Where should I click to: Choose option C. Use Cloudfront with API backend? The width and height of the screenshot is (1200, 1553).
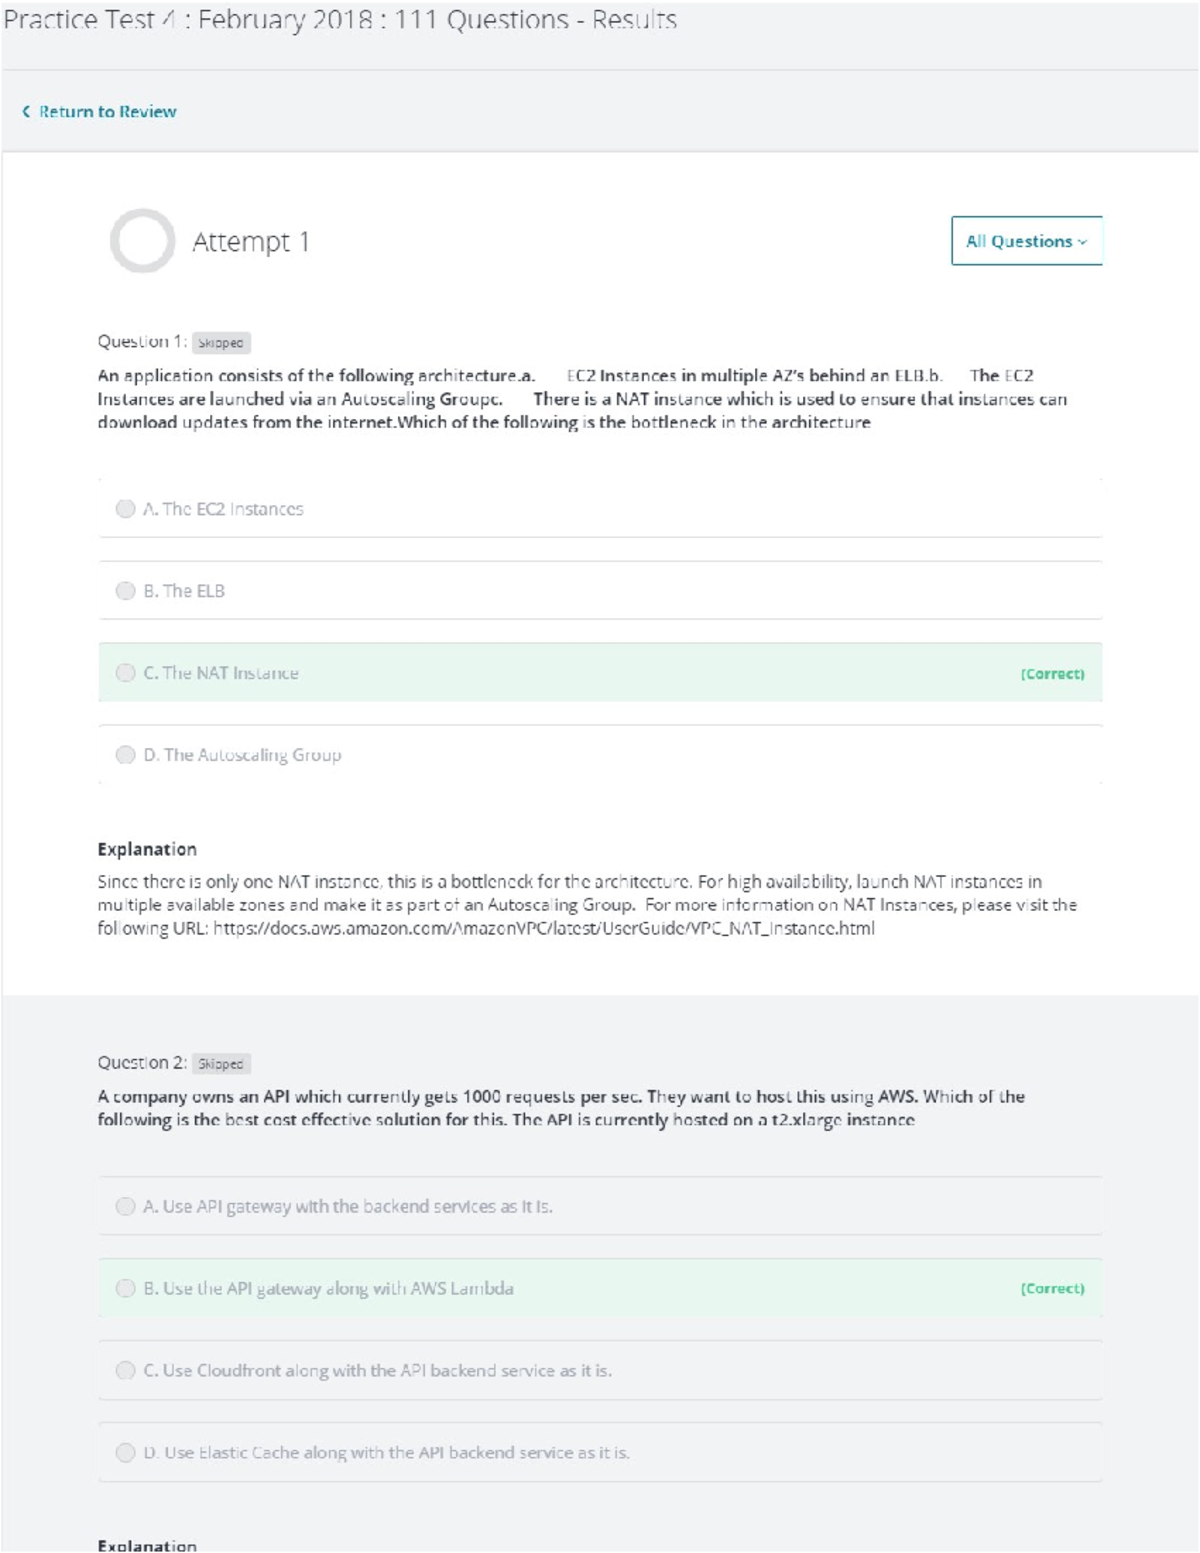pyautogui.click(x=125, y=1371)
